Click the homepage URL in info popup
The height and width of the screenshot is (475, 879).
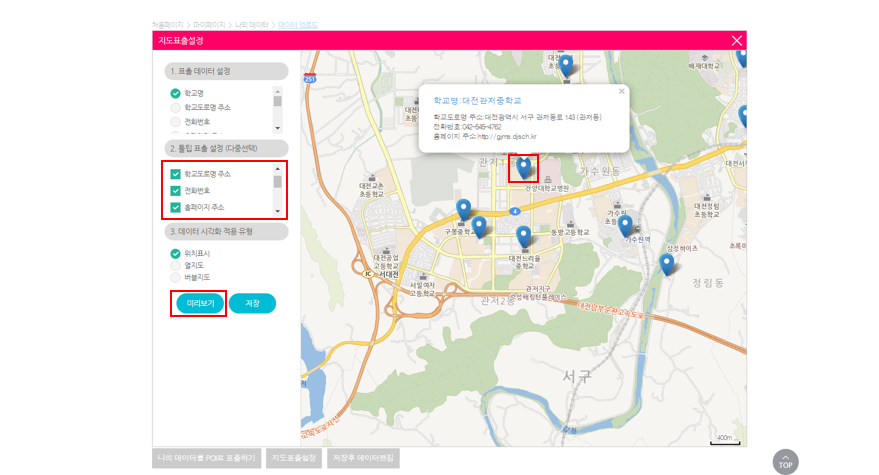point(507,137)
